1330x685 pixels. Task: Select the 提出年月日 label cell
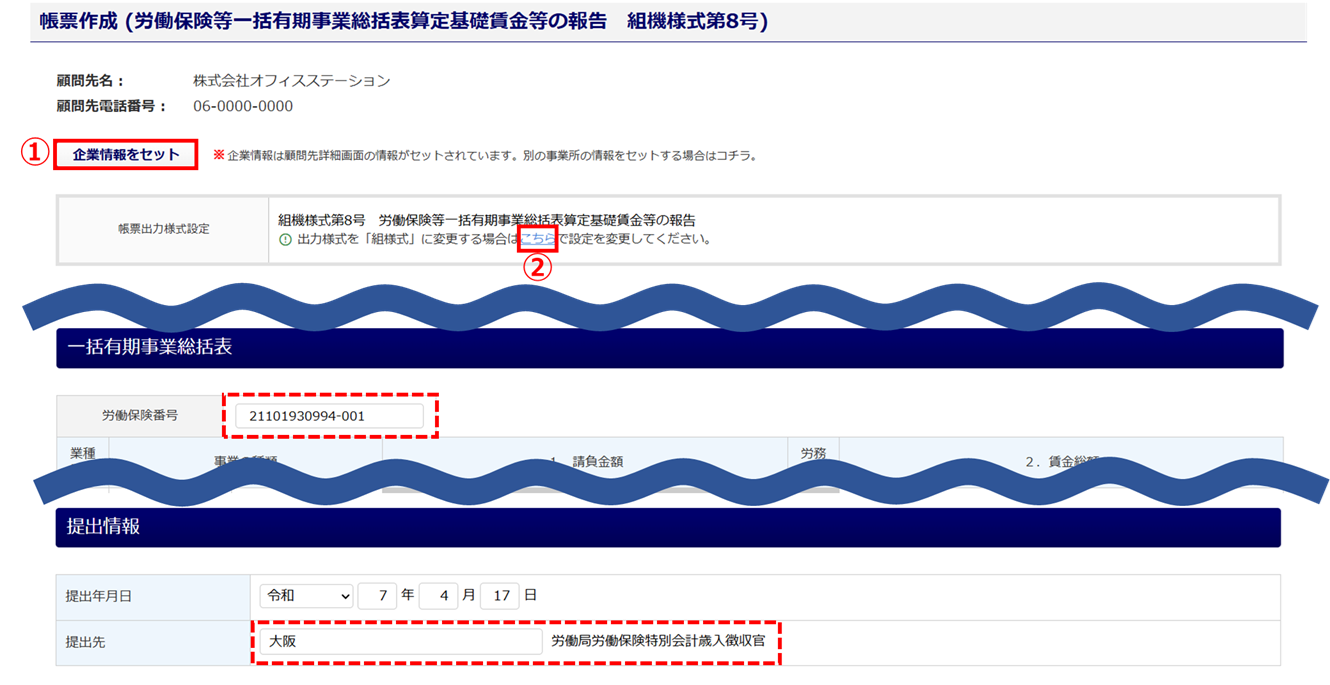pyautogui.click(x=153, y=597)
